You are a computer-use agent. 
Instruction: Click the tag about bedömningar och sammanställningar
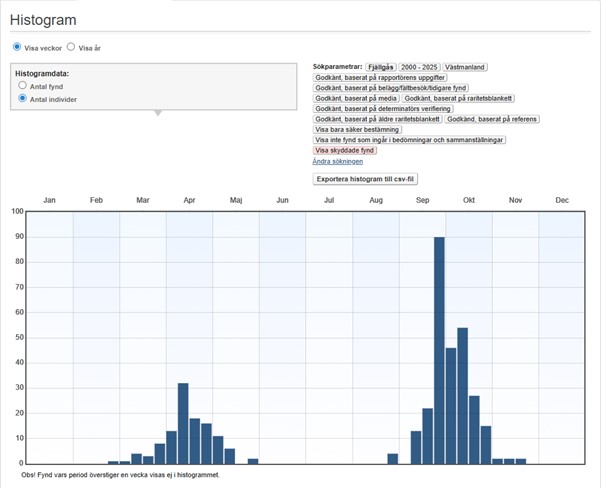(409, 140)
